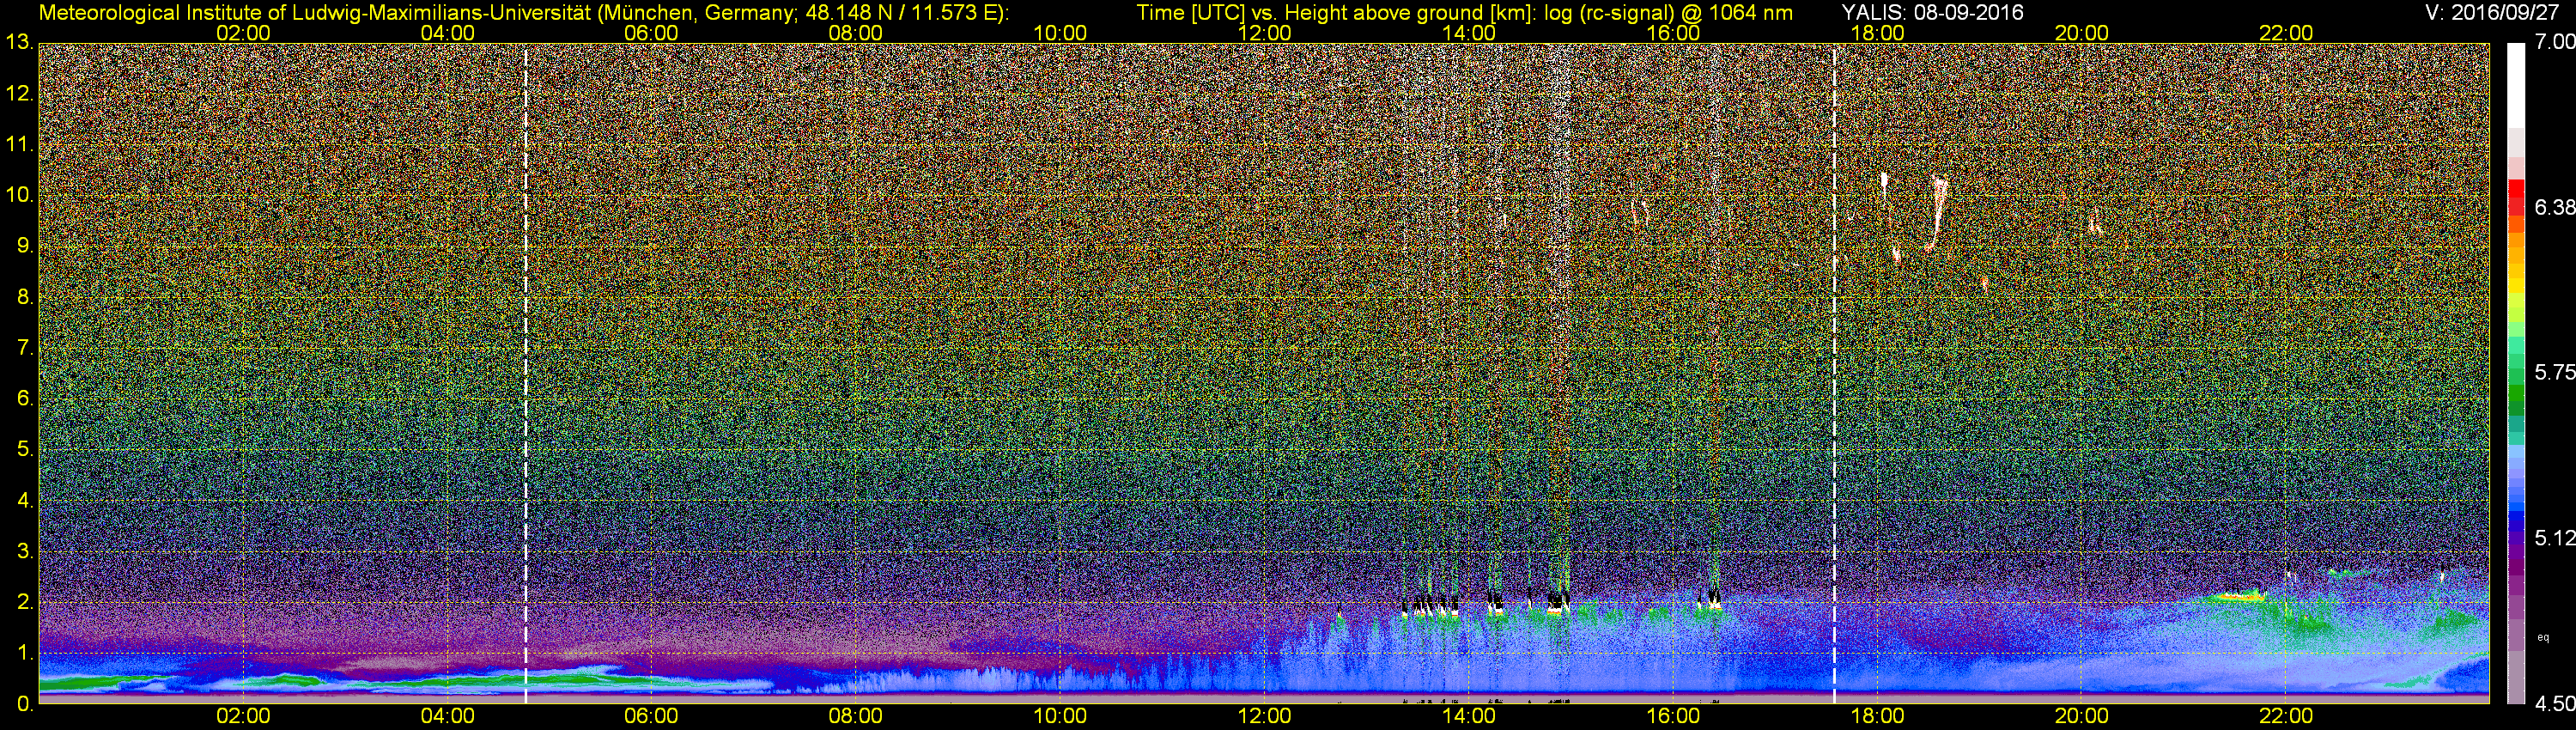Click the Meteorological Institute of Ludwig-Maximilians-Universität title text

[x=522, y=12]
